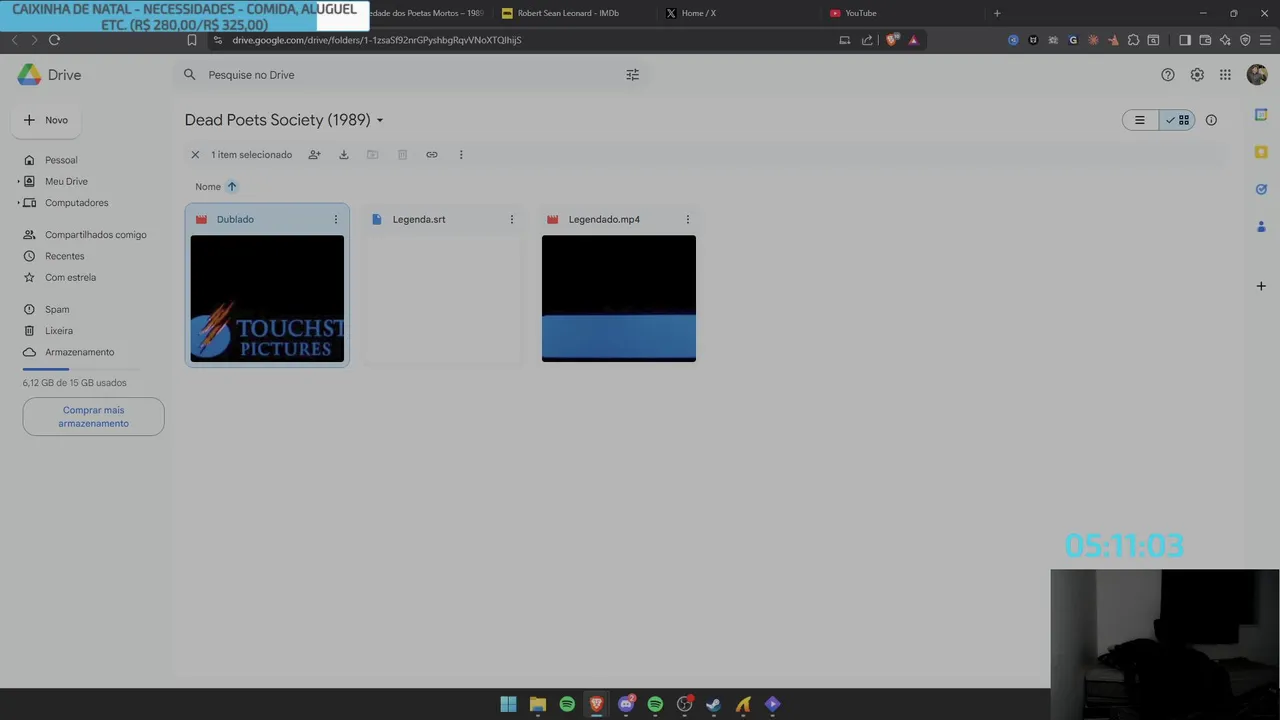
Task: Open File Explorer from taskbar
Action: (538, 704)
